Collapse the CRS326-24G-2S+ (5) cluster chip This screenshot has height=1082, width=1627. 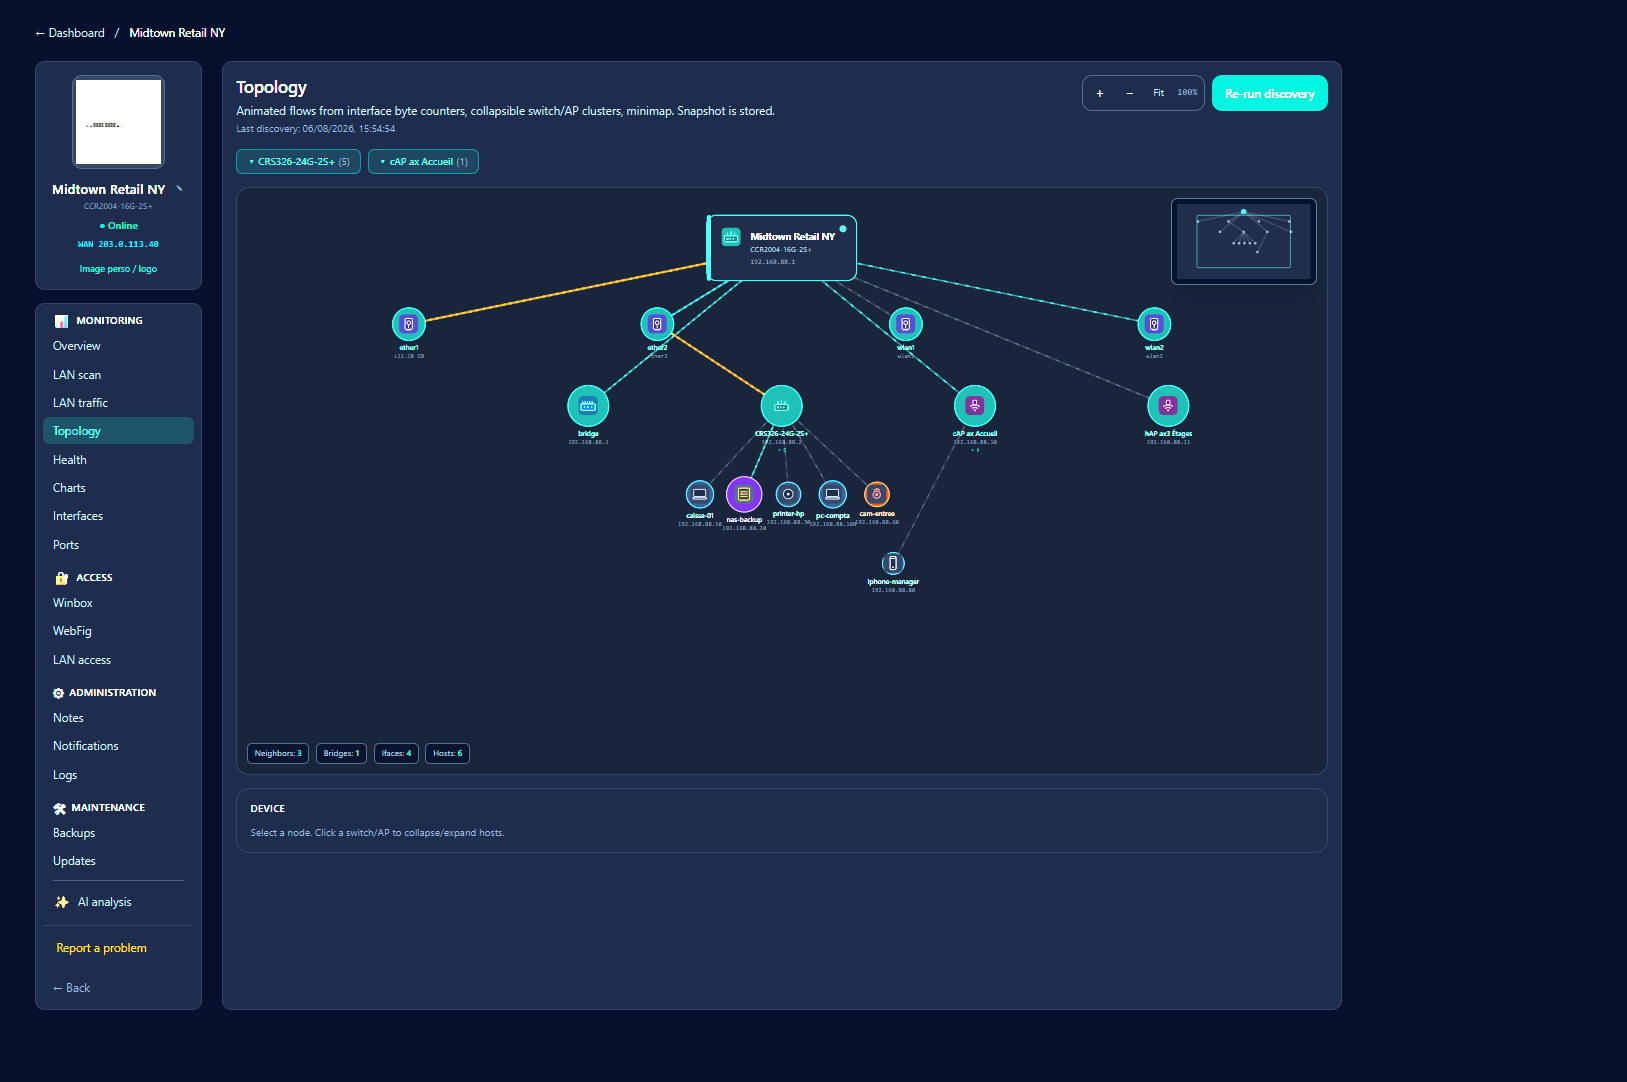tap(299, 162)
